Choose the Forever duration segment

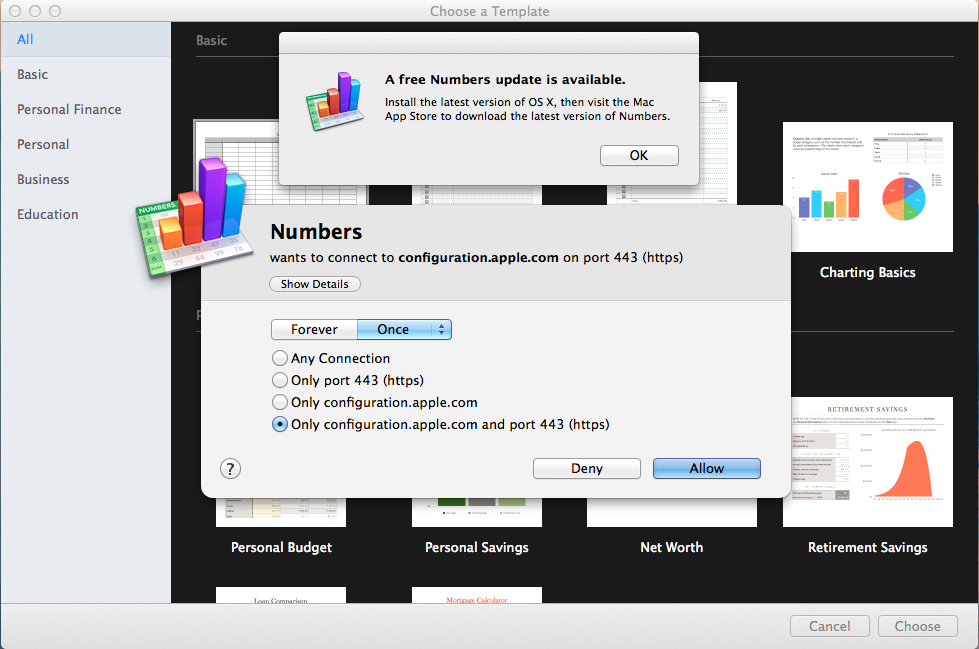tap(314, 329)
